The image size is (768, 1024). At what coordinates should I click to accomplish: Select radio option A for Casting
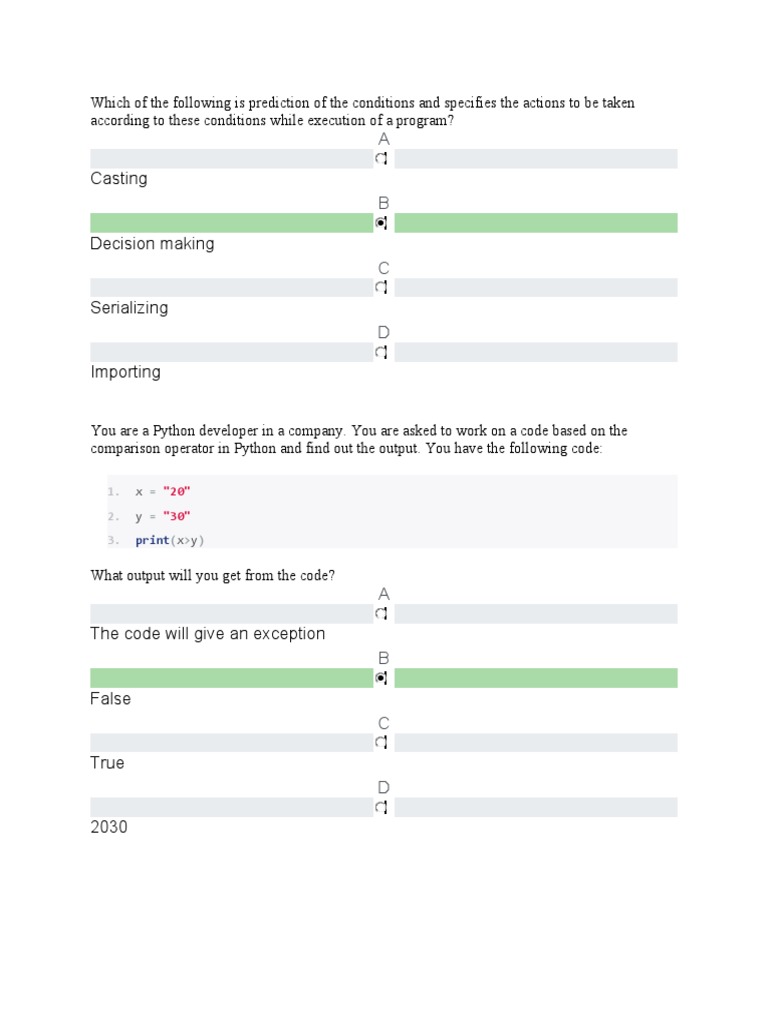[381, 158]
